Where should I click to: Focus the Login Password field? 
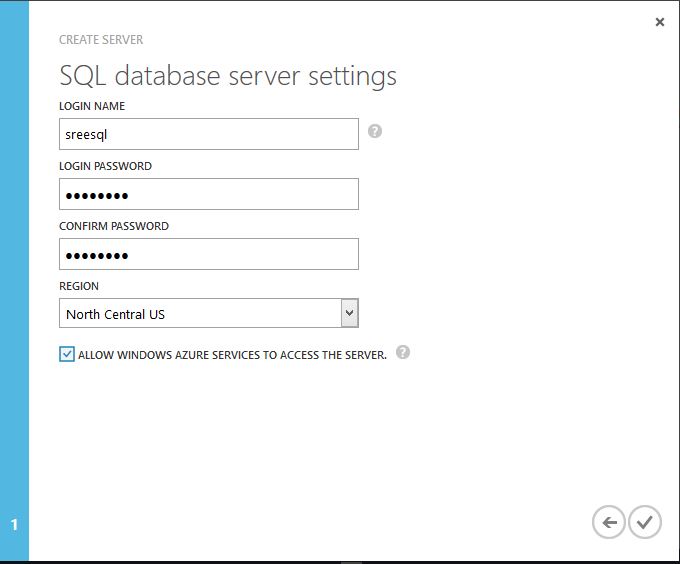tap(208, 194)
